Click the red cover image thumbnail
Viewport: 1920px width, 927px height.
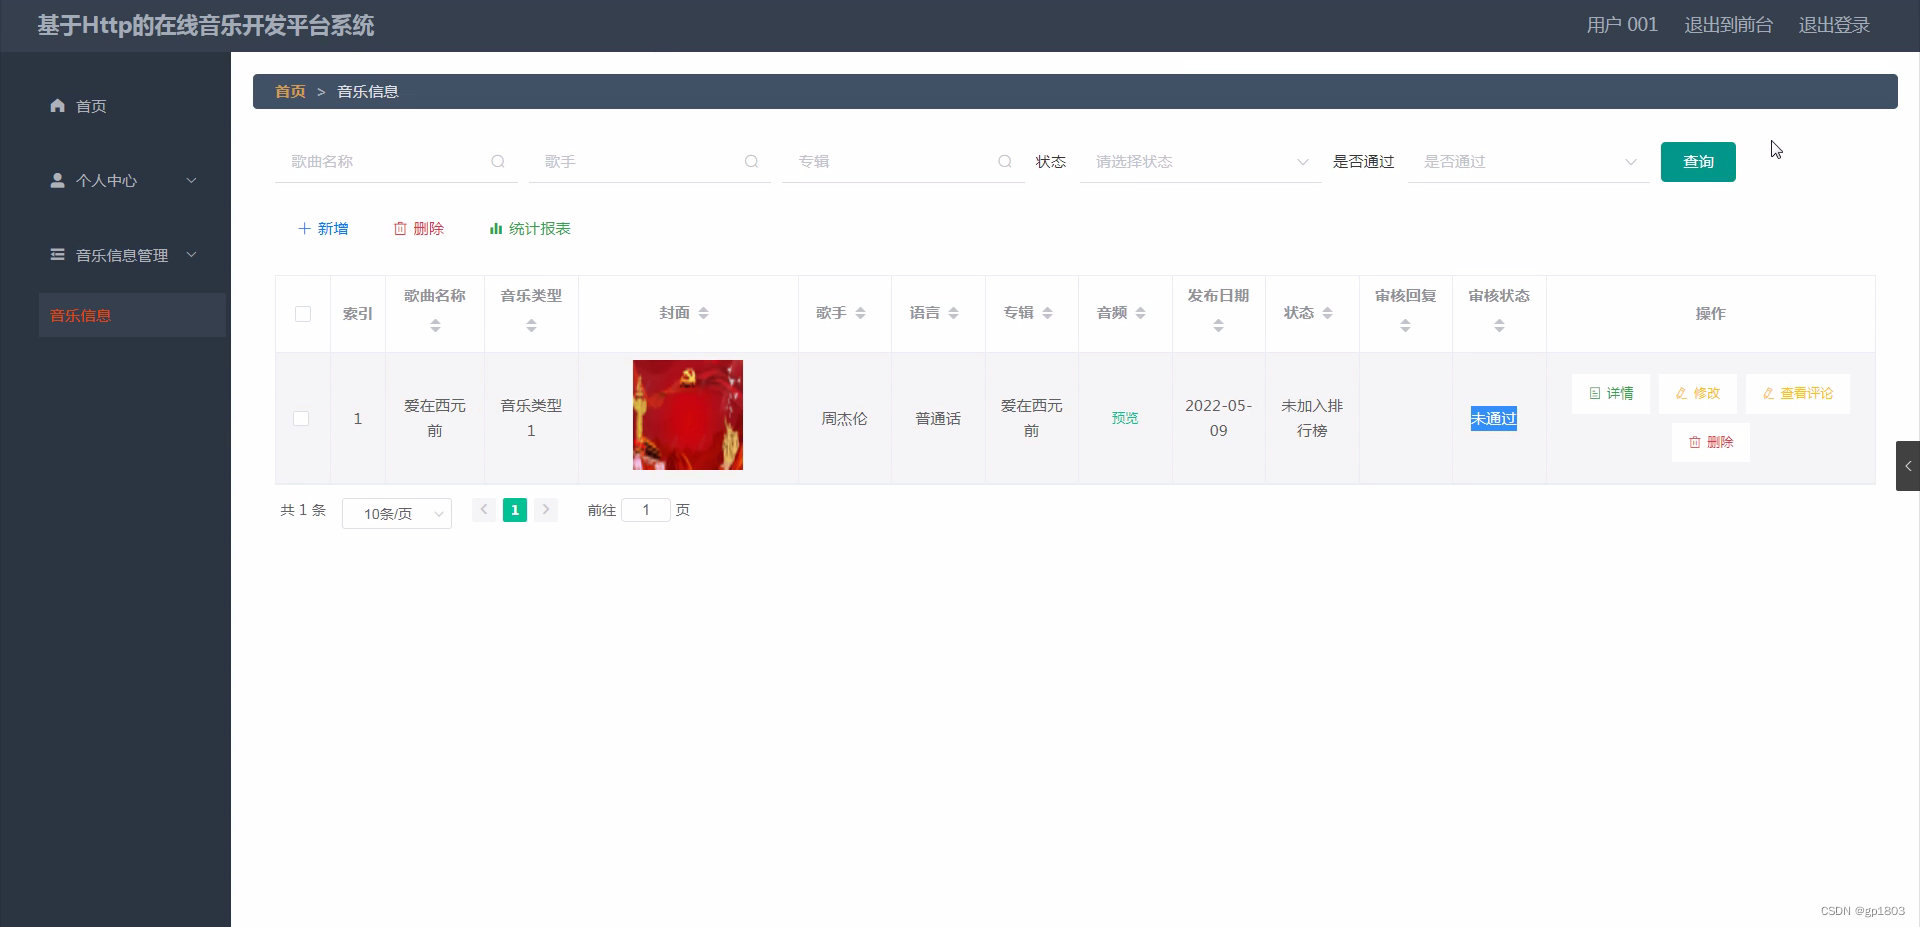pyautogui.click(x=688, y=415)
